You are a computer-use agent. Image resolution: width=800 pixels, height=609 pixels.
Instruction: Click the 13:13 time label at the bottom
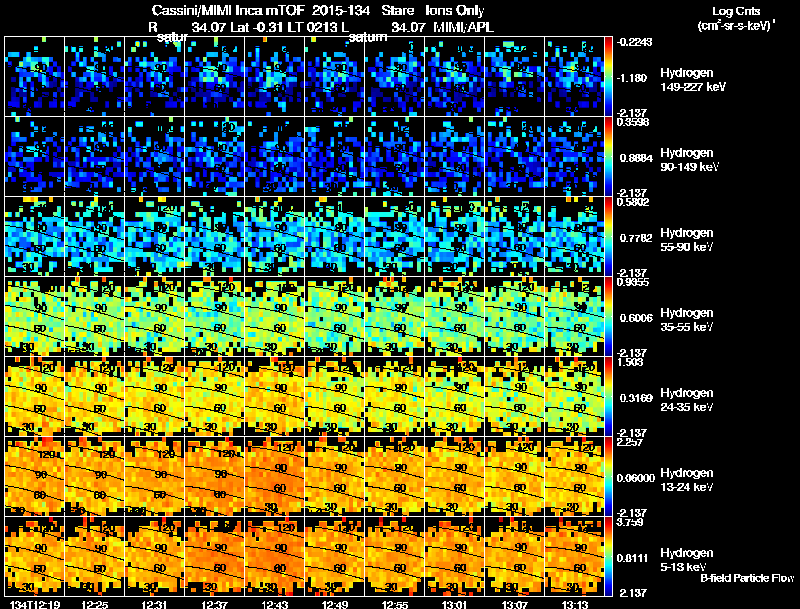pos(575,604)
